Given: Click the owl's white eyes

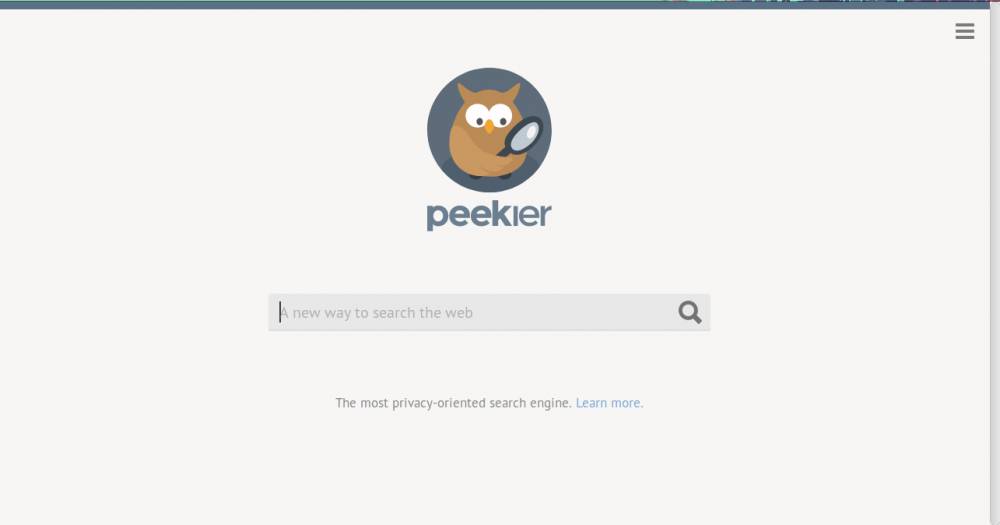Looking at the screenshot, I should click(489, 115).
